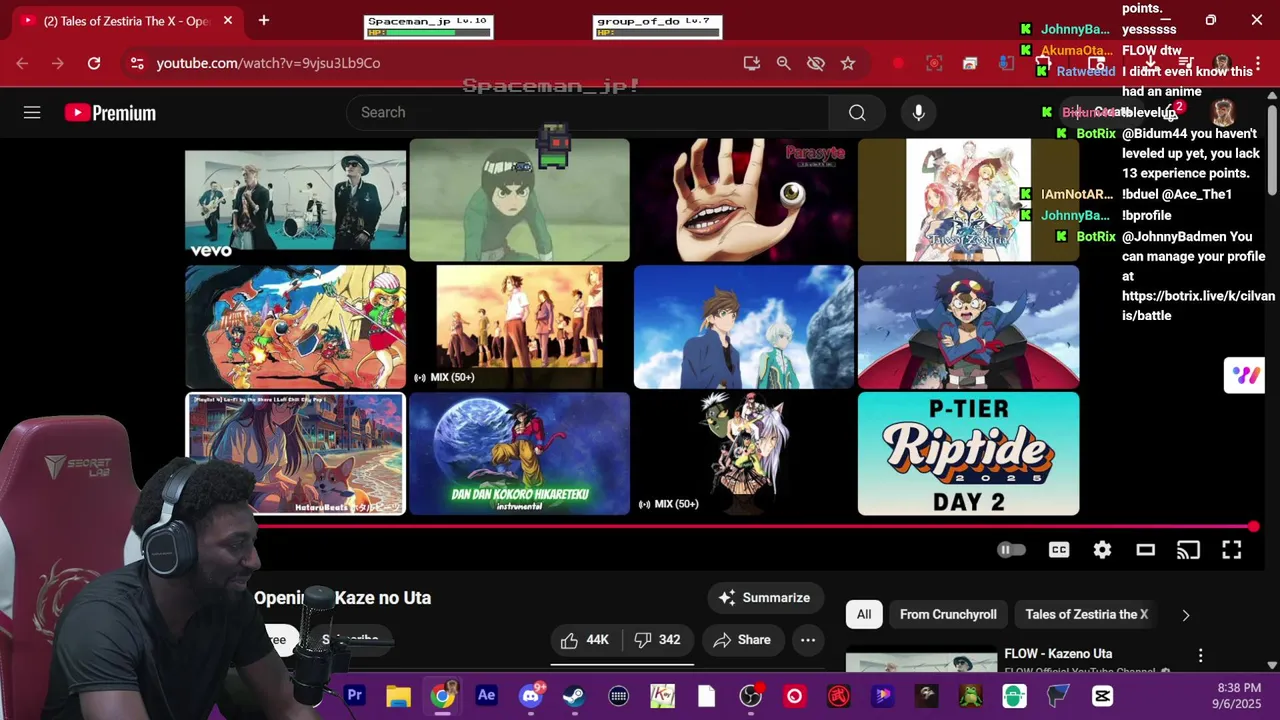The width and height of the screenshot is (1280, 720).
Task: Play the vevo band end-screen video
Action: (x=295, y=200)
